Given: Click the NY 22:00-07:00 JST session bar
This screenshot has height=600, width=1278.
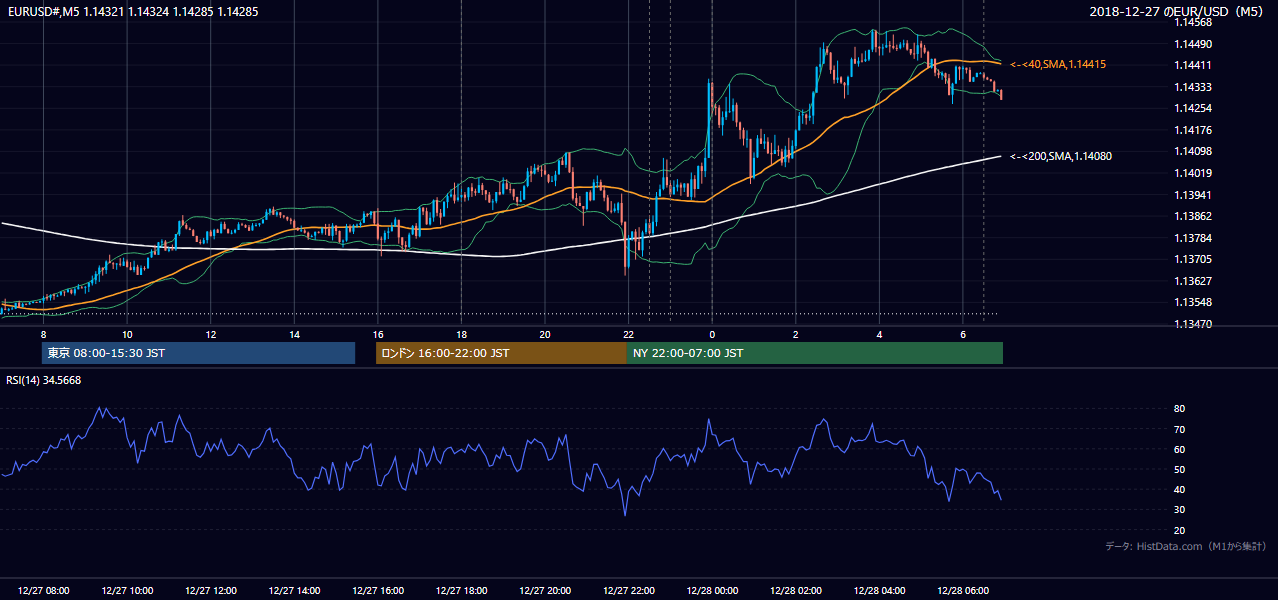Looking at the screenshot, I should tap(815, 353).
